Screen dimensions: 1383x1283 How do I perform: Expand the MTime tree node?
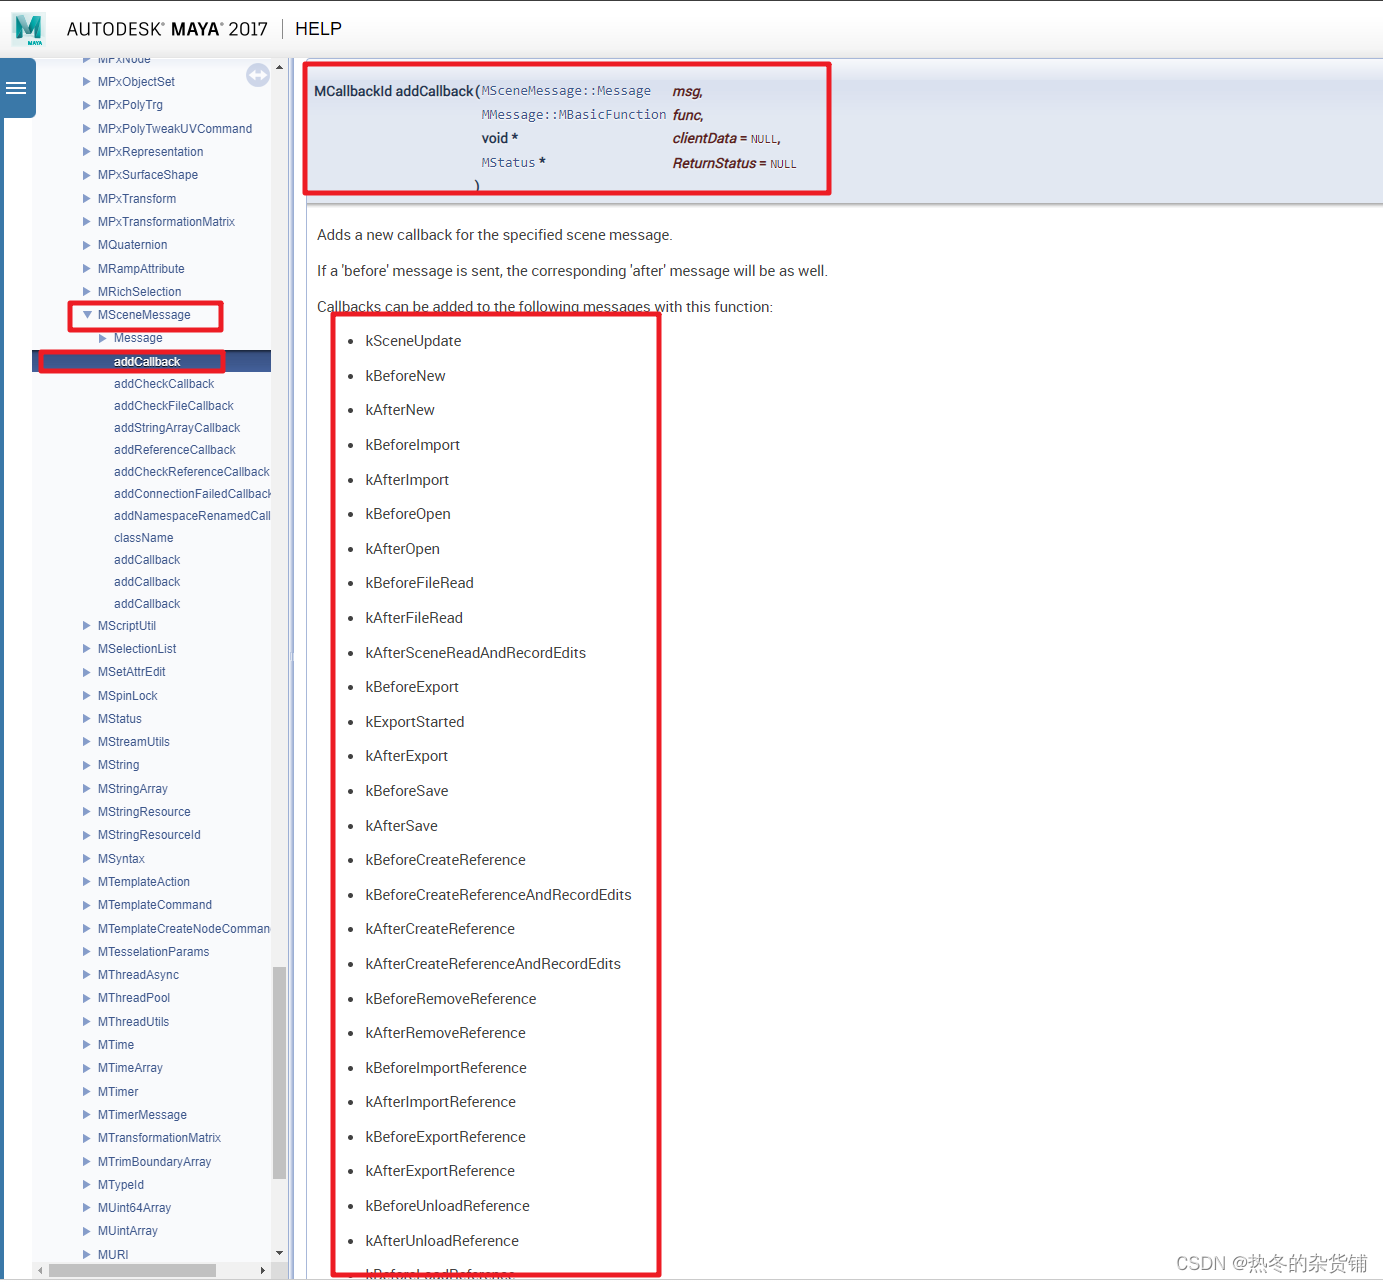pos(87,1045)
